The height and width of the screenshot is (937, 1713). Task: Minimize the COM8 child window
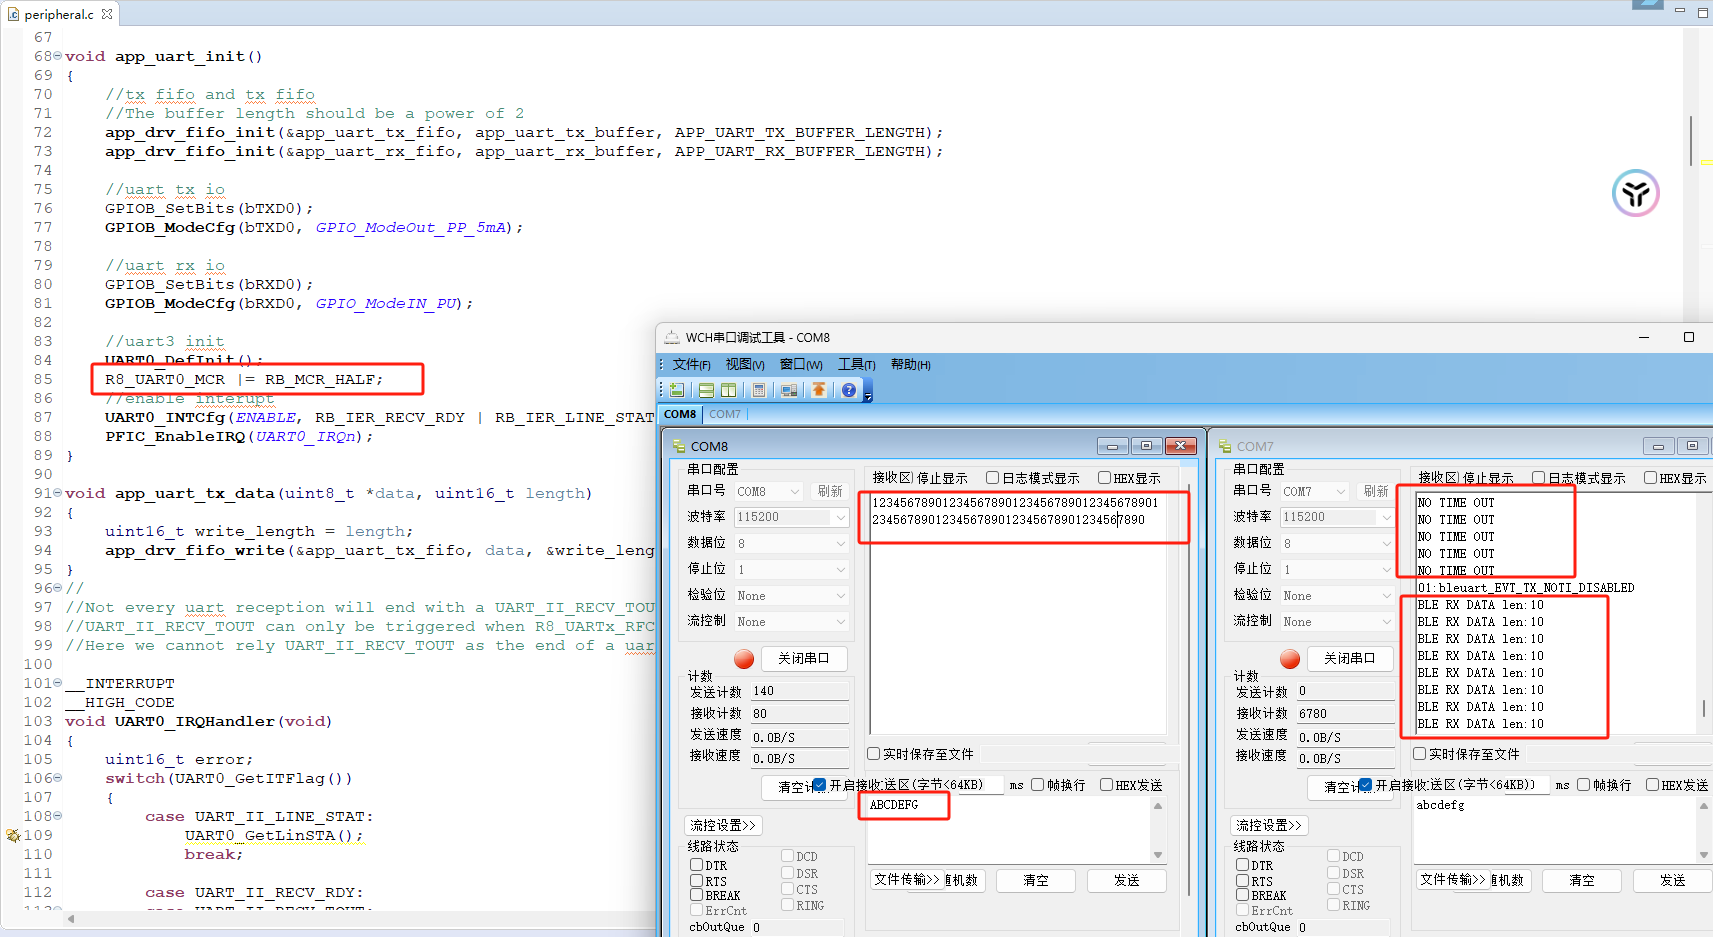(x=1112, y=446)
